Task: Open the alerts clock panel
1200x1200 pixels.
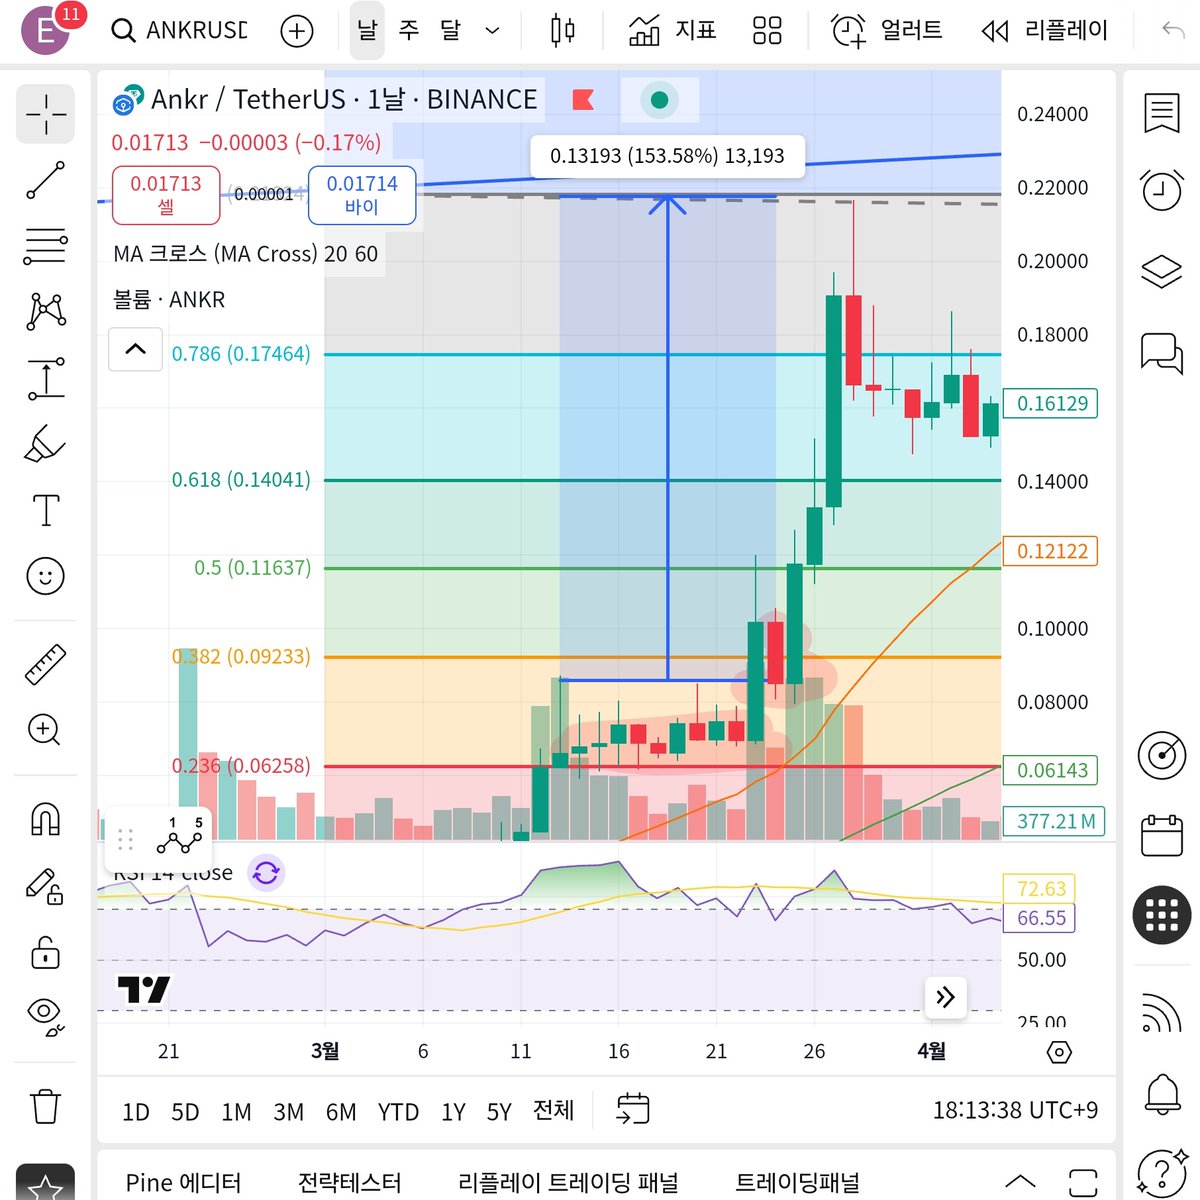Action: point(1161,188)
